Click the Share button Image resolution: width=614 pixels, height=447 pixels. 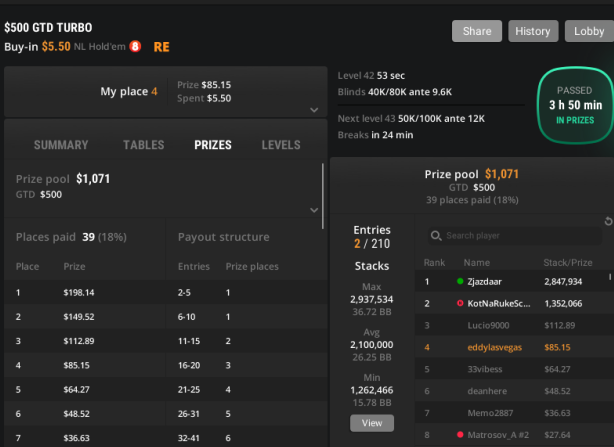(x=477, y=31)
